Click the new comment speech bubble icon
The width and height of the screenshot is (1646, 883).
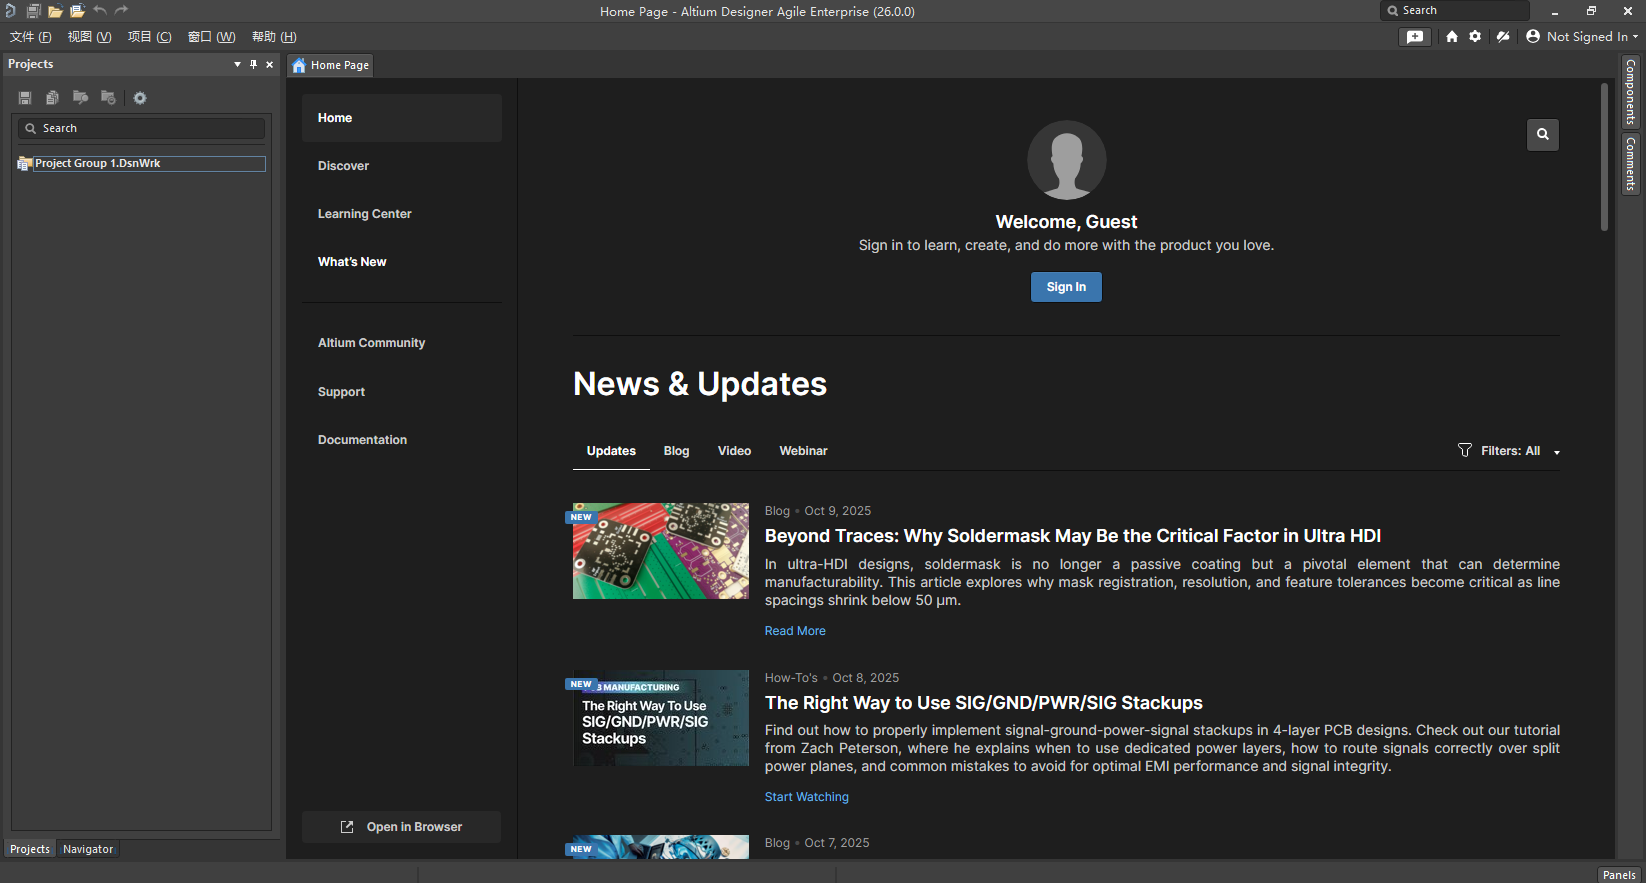1414,37
